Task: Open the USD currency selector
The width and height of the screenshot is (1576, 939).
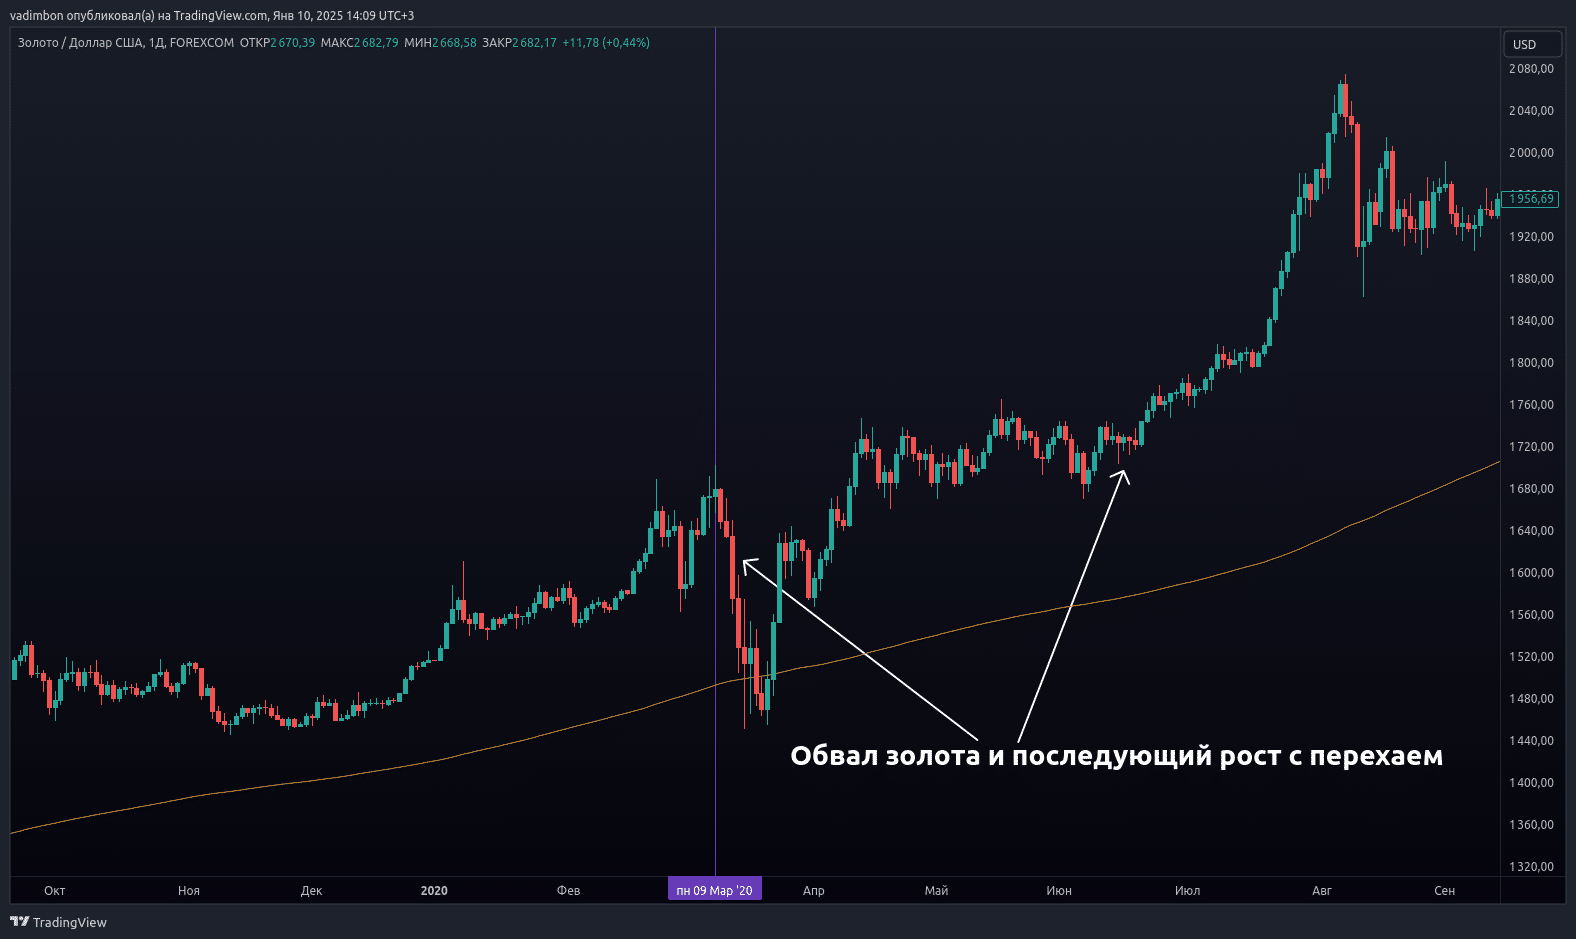Action: coord(1531,44)
